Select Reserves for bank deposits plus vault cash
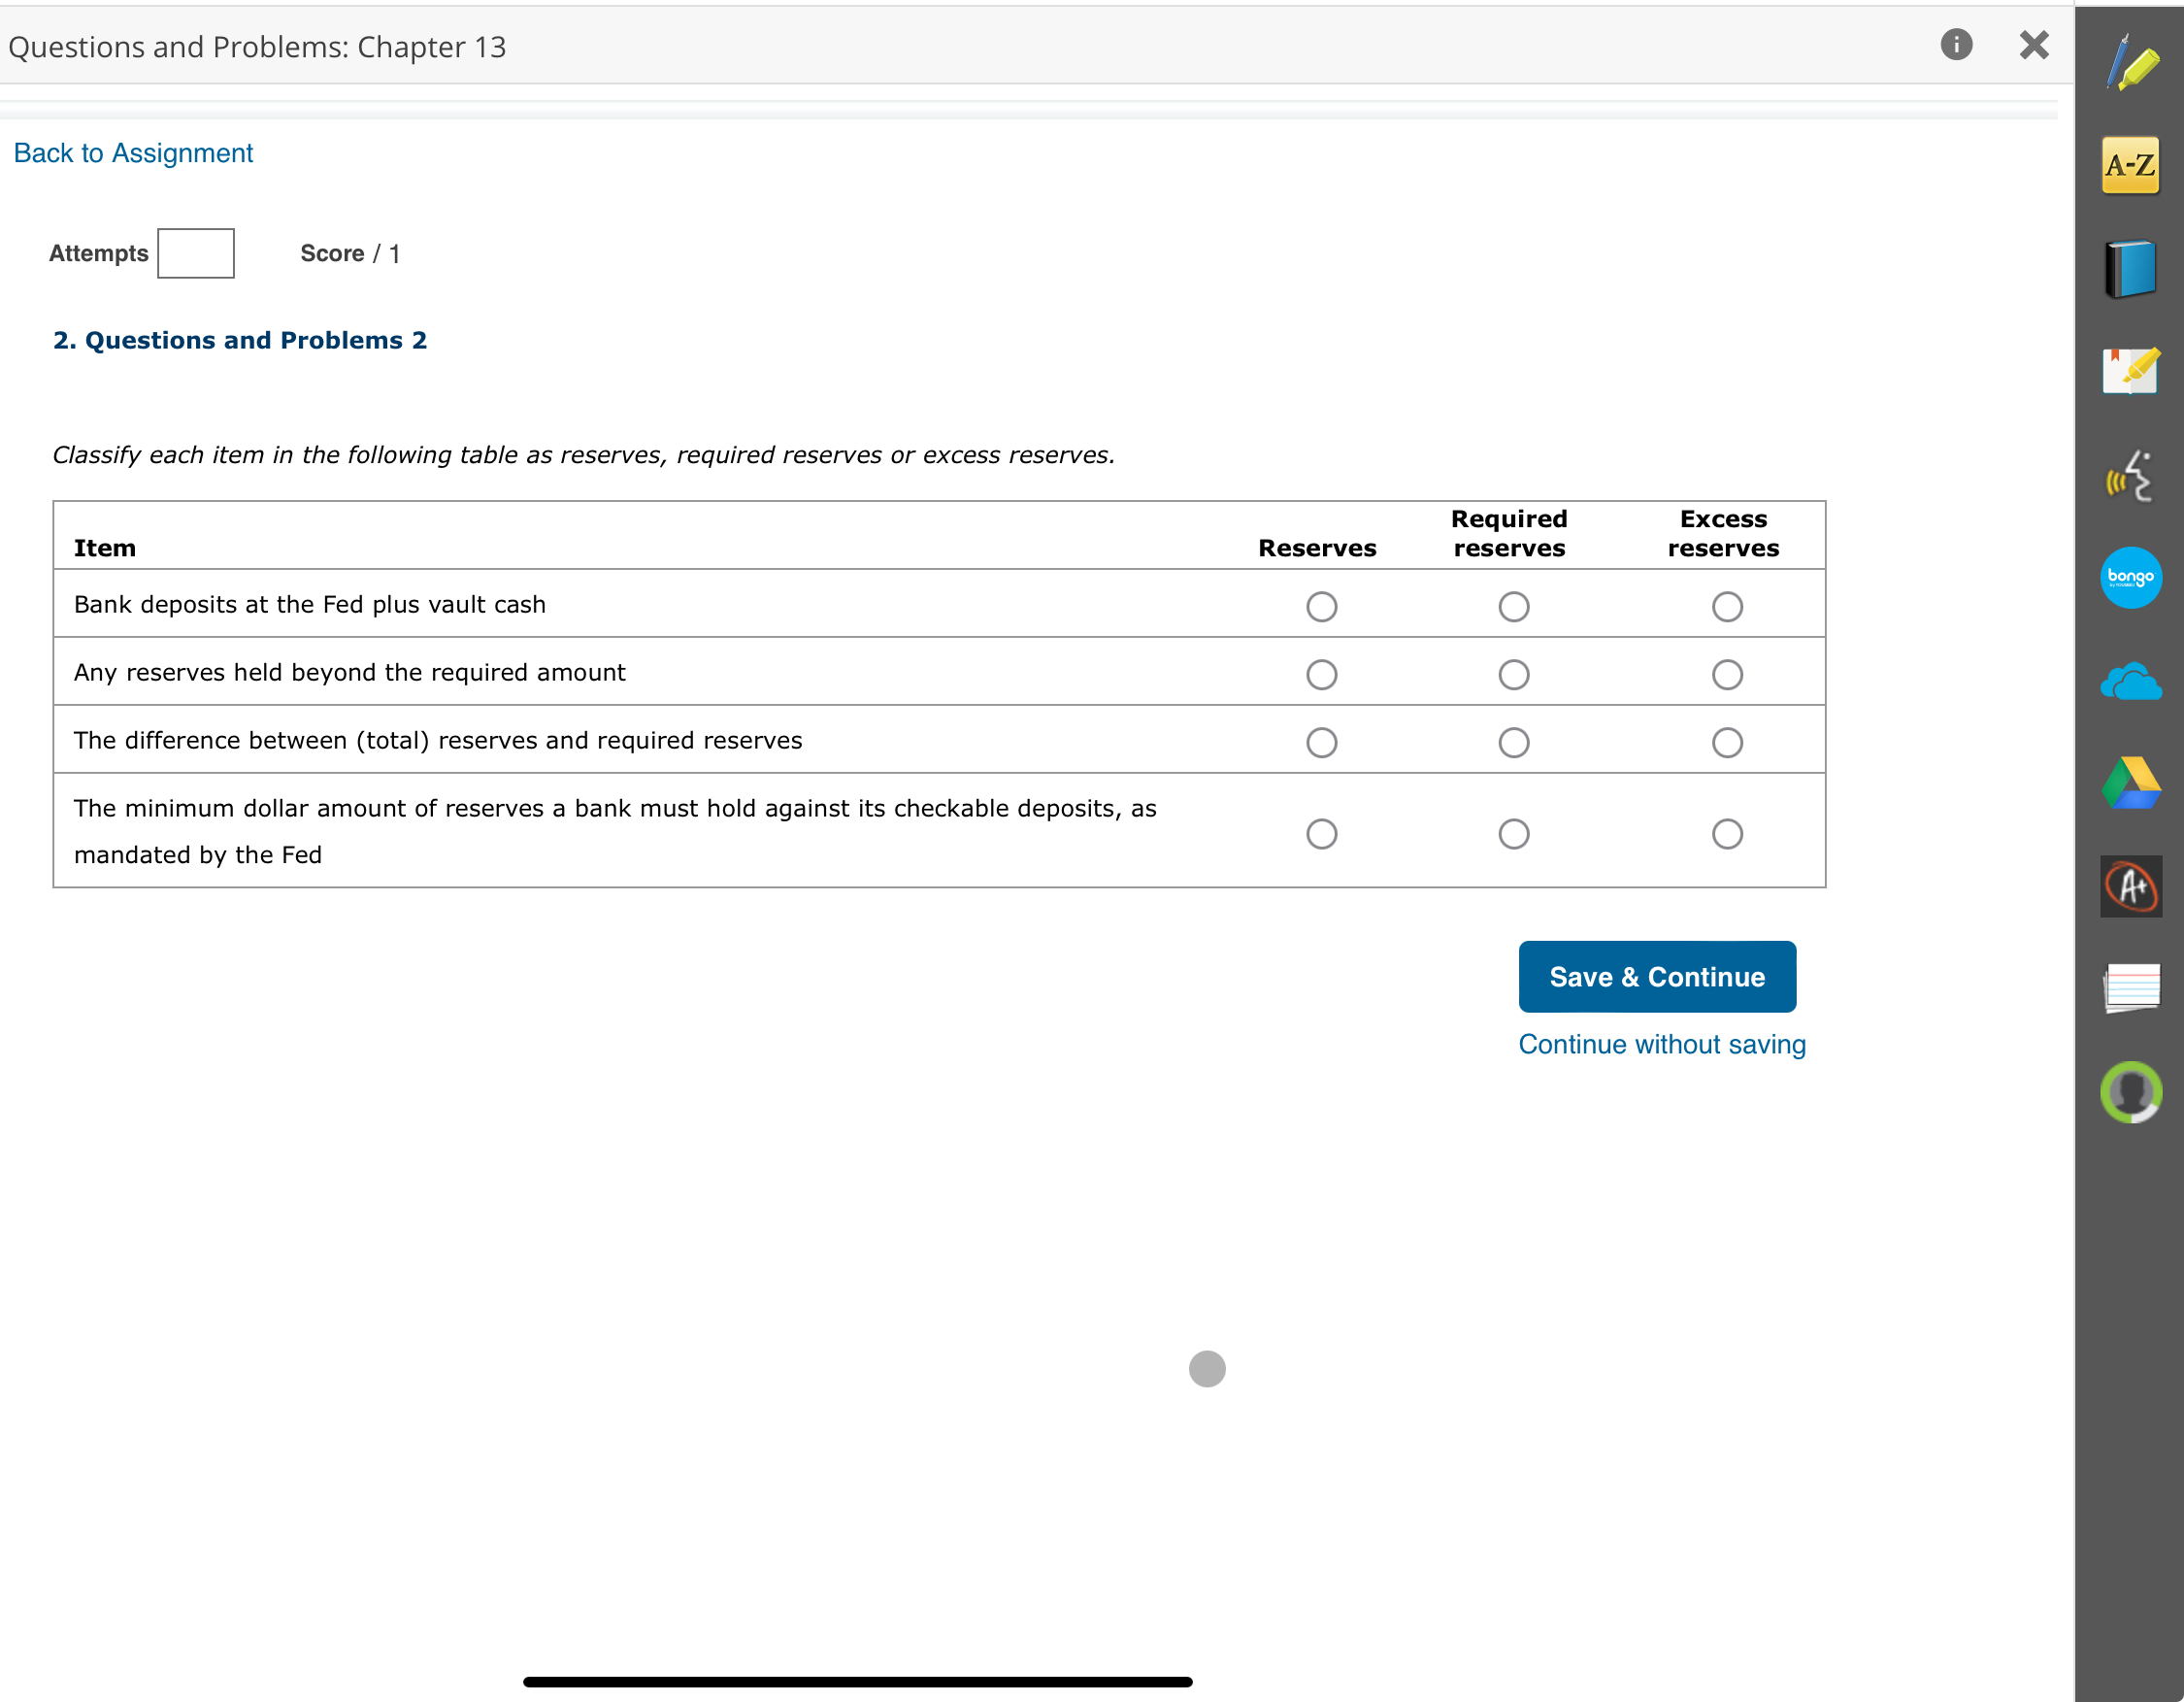 tap(1322, 606)
